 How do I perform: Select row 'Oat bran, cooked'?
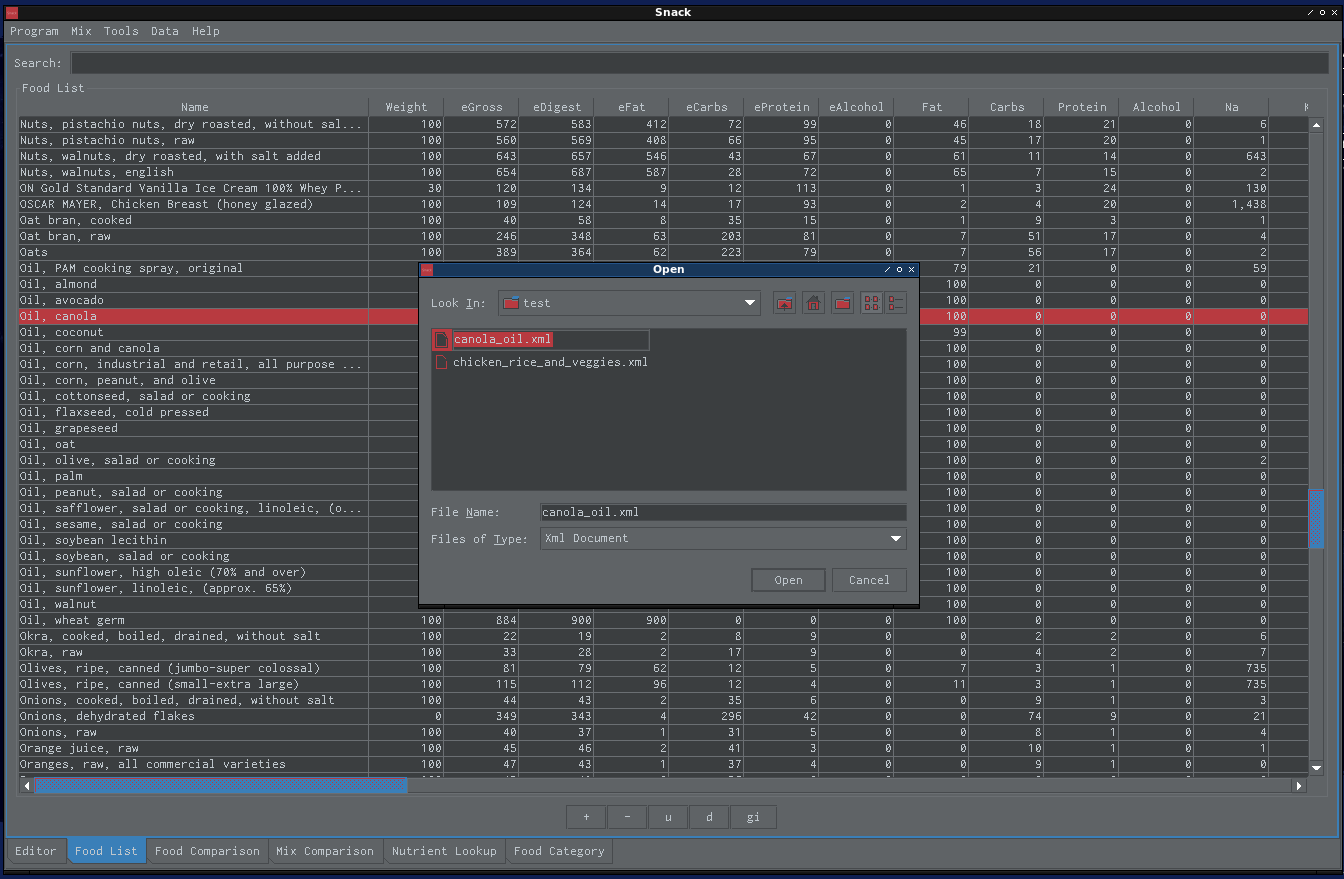pos(664,220)
